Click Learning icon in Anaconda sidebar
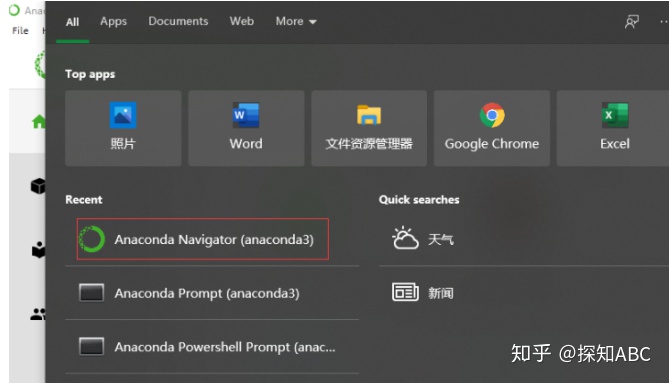 coord(38,250)
